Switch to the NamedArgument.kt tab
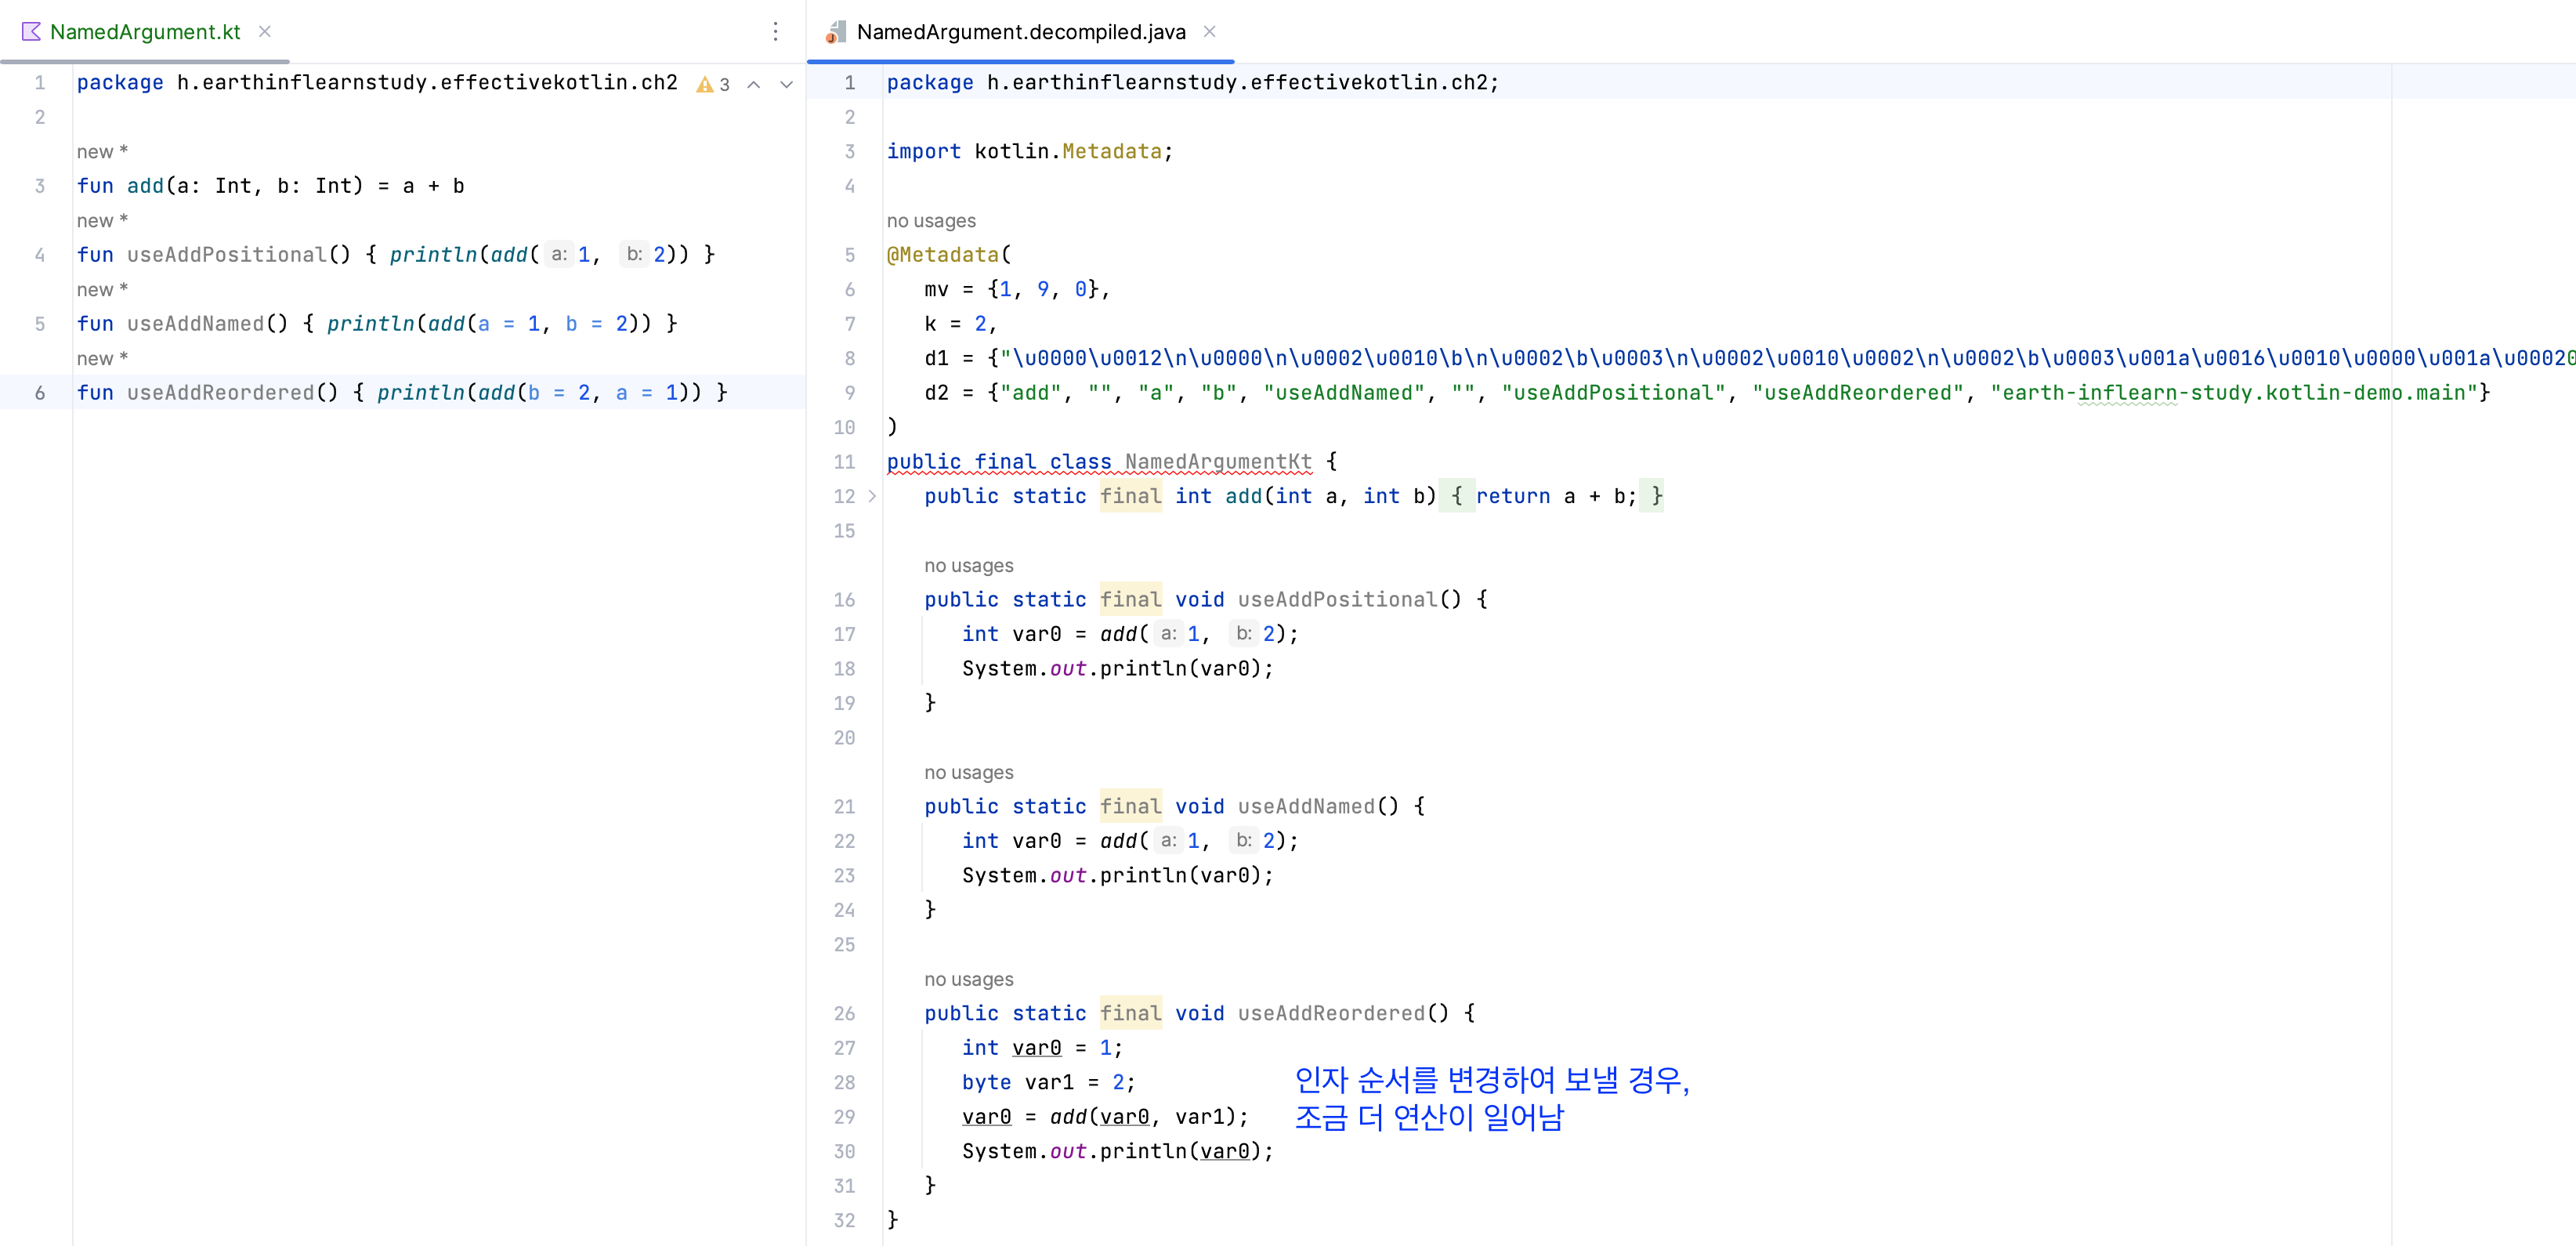Image resolution: width=2576 pixels, height=1246 pixels. 146,31
